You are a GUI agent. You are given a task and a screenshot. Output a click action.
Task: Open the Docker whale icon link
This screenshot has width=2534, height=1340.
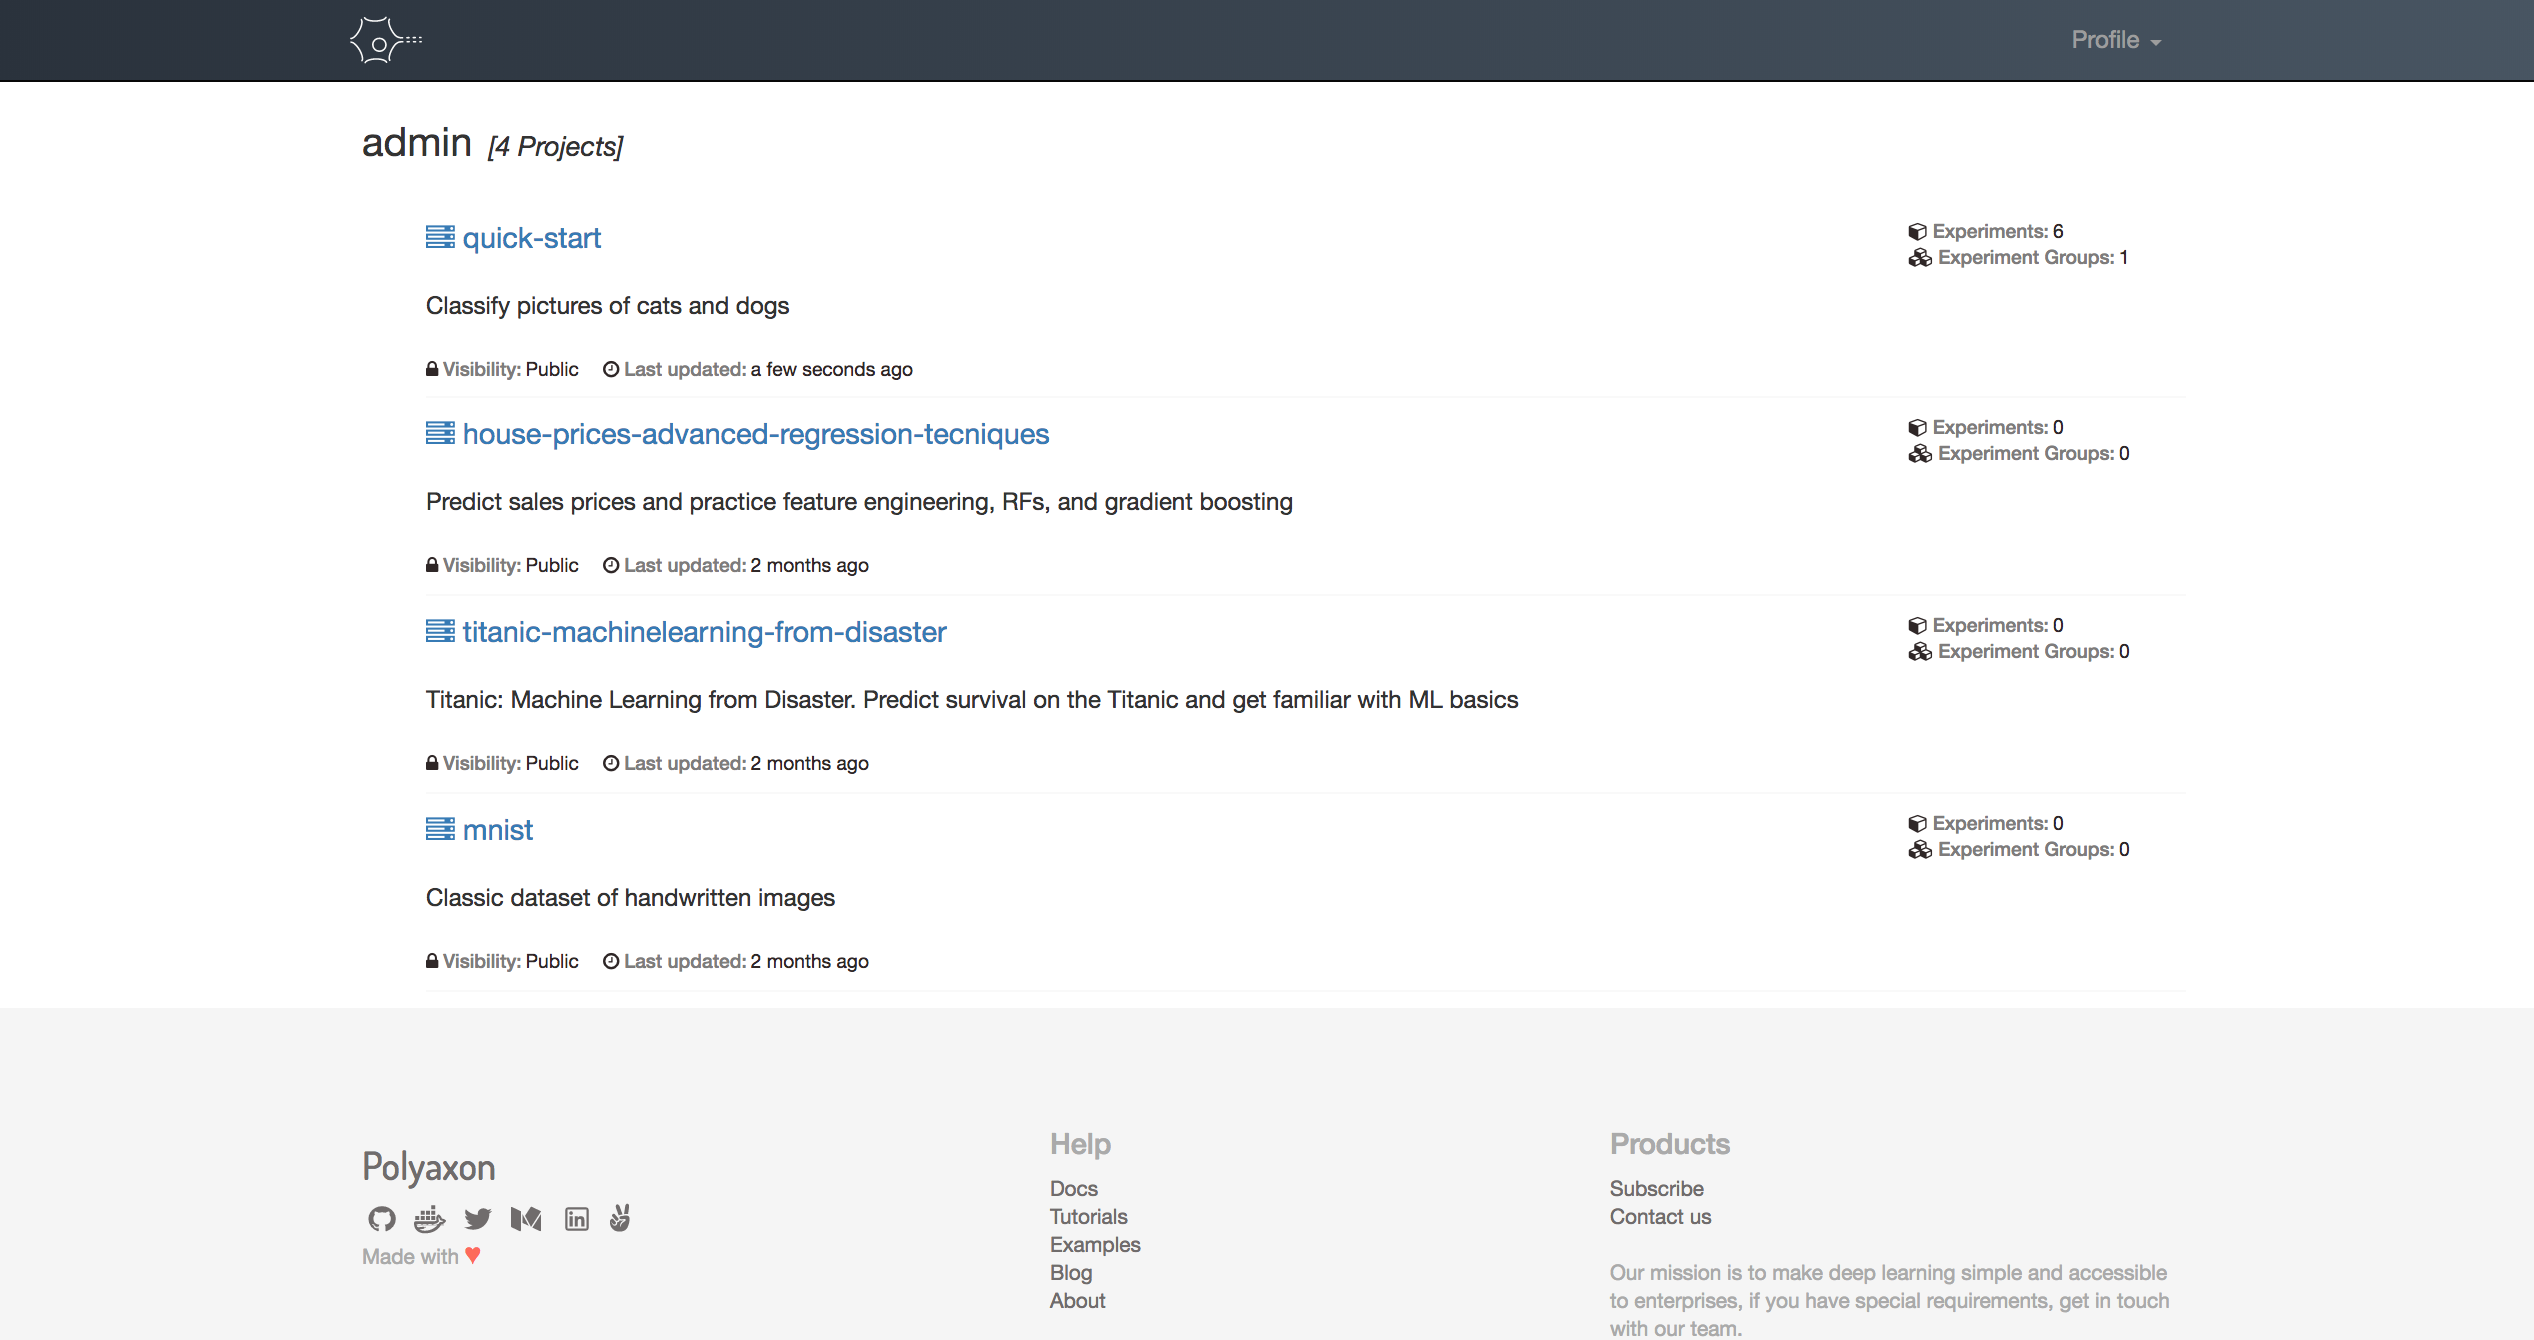click(x=429, y=1219)
